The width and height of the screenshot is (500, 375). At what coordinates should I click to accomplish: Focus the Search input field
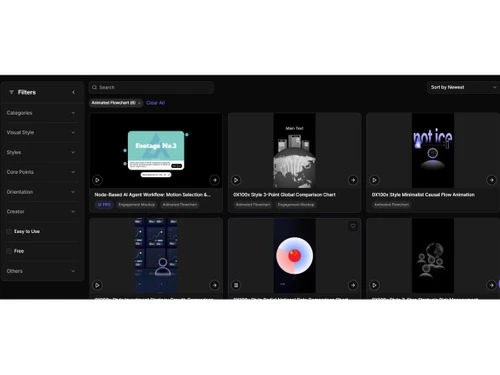click(x=151, y=87)
